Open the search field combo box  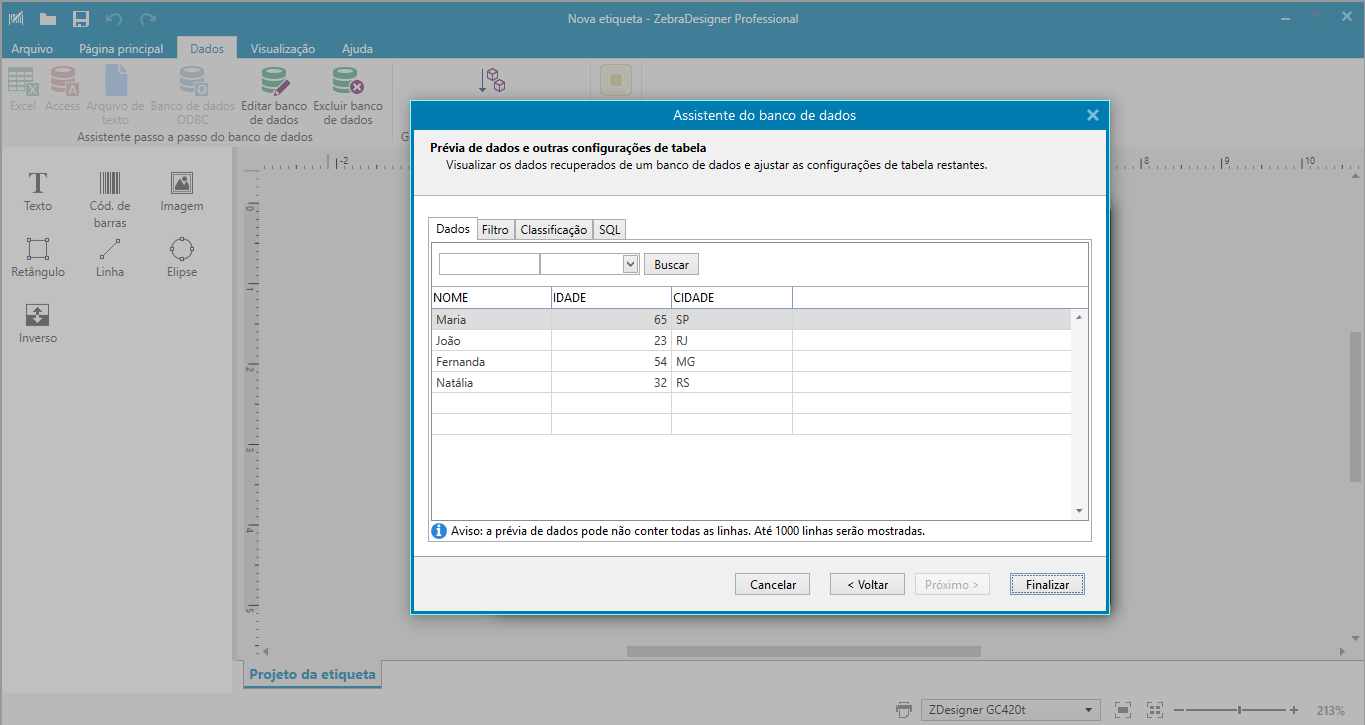(632, 263)
